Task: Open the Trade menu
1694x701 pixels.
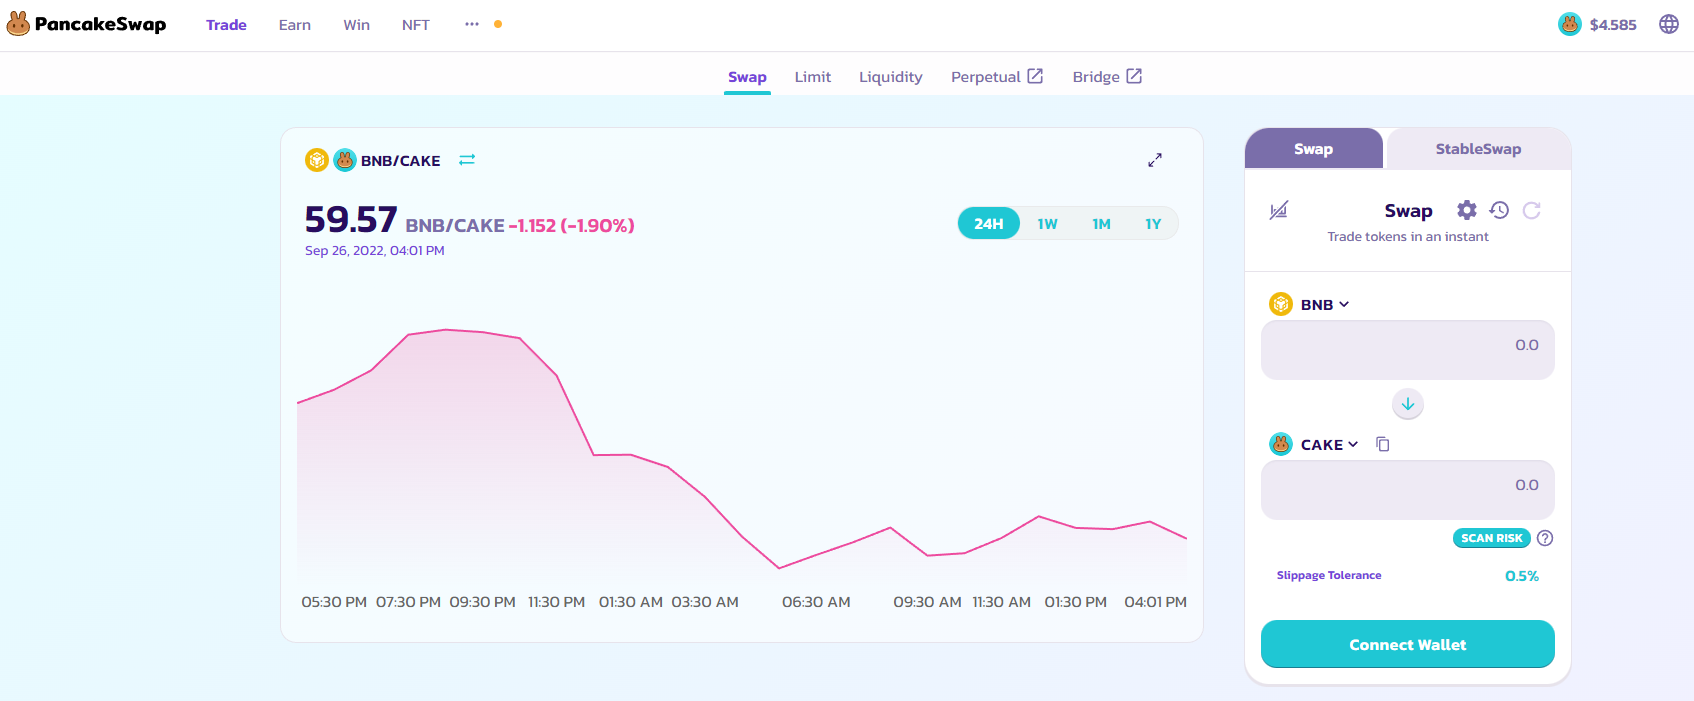Action: tap(226, 25)
